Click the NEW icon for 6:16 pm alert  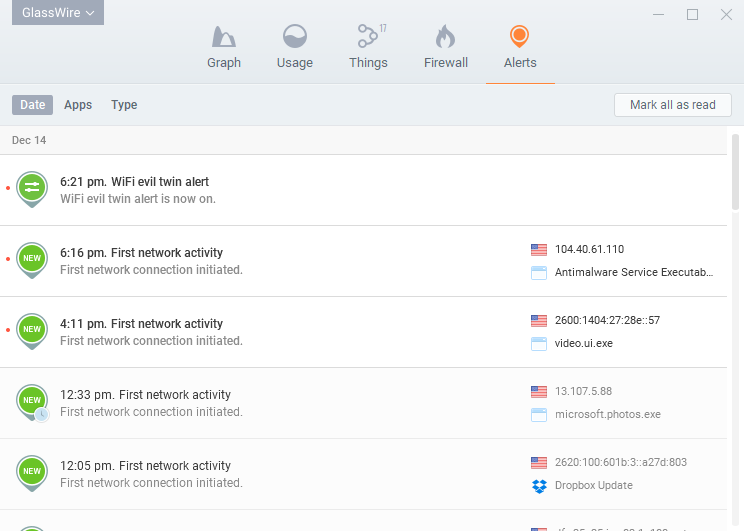(x=32, y=261)
